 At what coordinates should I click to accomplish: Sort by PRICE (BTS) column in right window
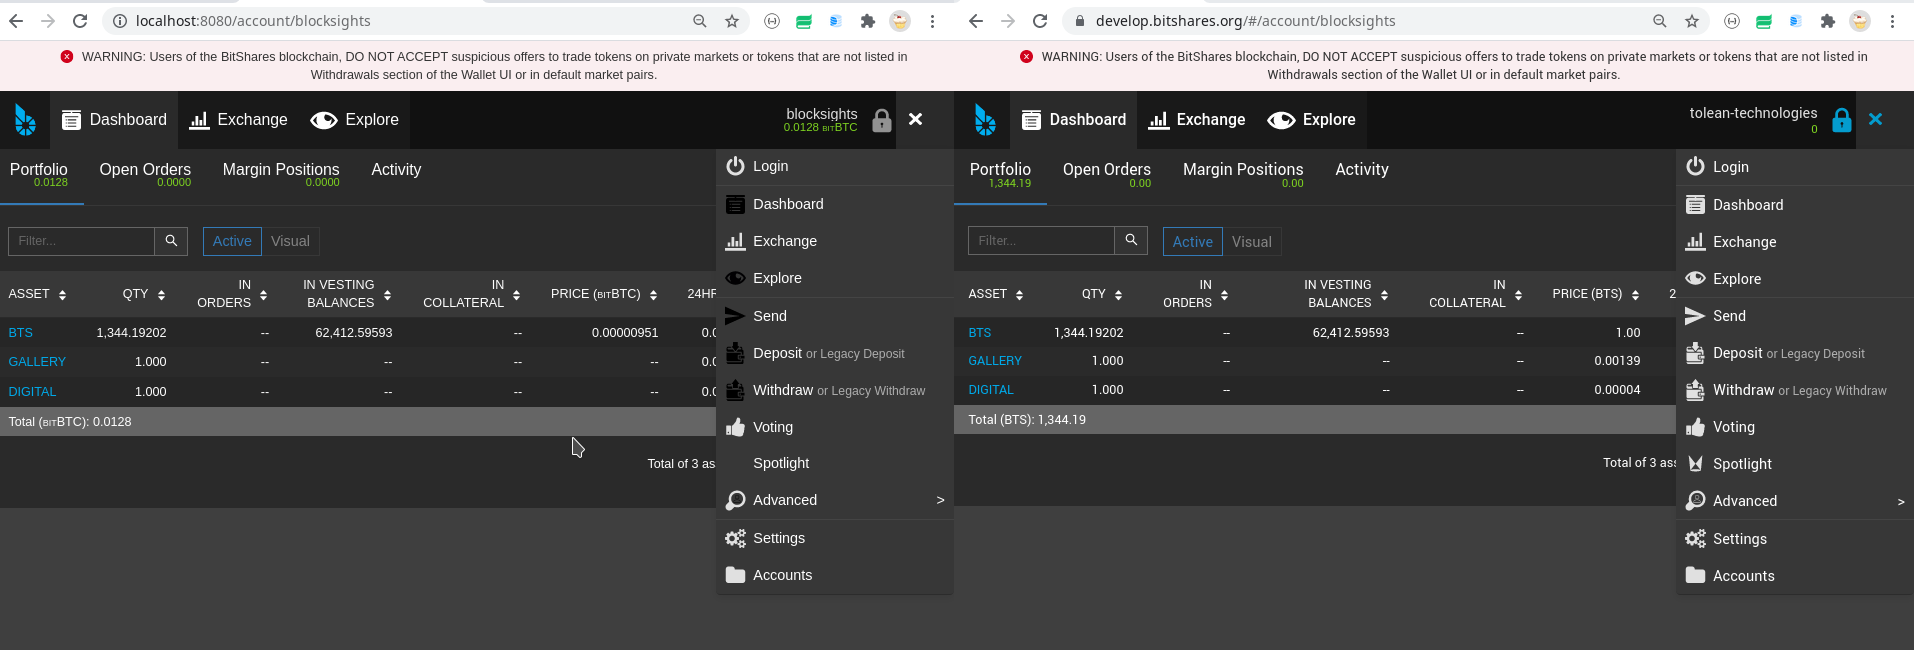click(x=1596, y=294)
